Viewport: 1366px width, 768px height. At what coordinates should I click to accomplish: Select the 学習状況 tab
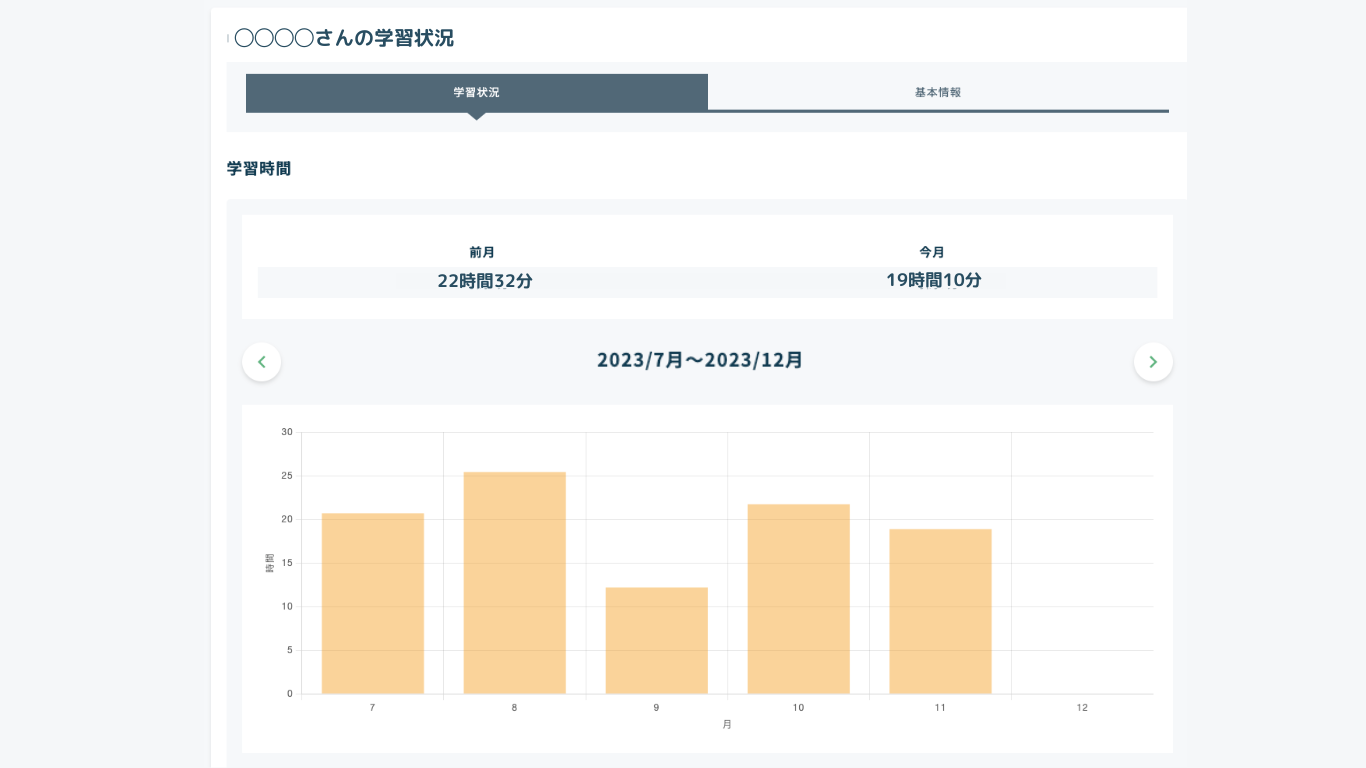click(477, 92)
